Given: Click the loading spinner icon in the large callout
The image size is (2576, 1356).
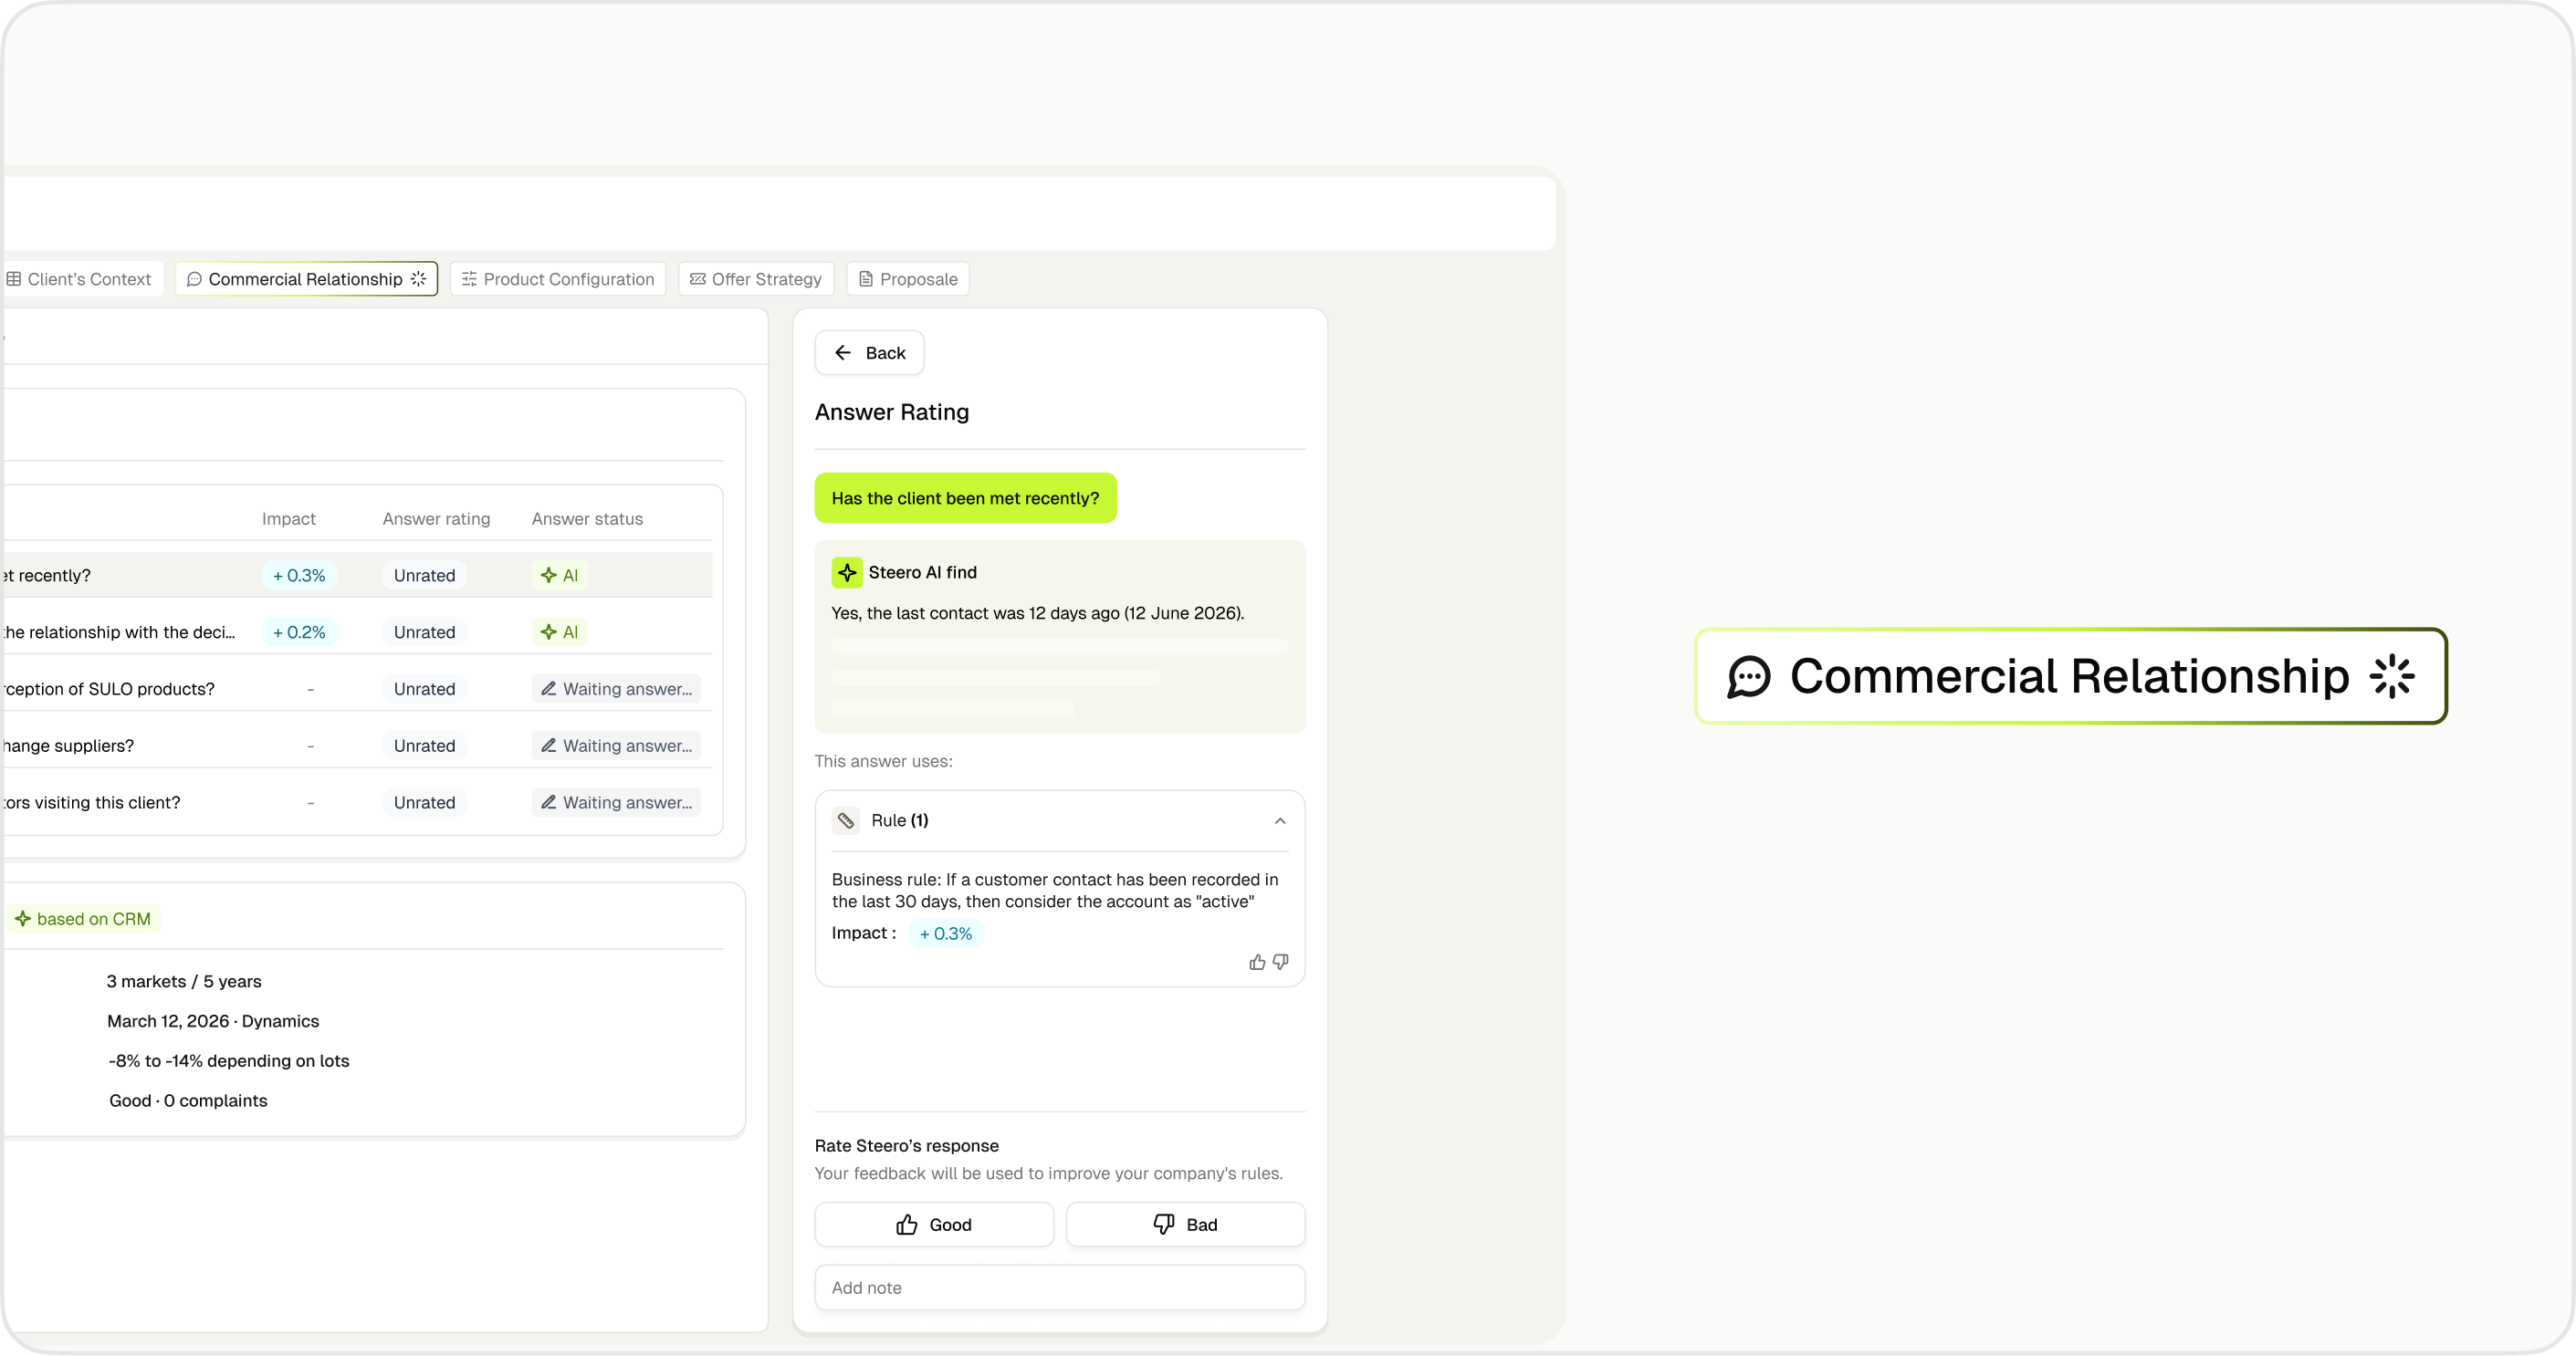Looking at the screenshot, I should coord(2392,677).
